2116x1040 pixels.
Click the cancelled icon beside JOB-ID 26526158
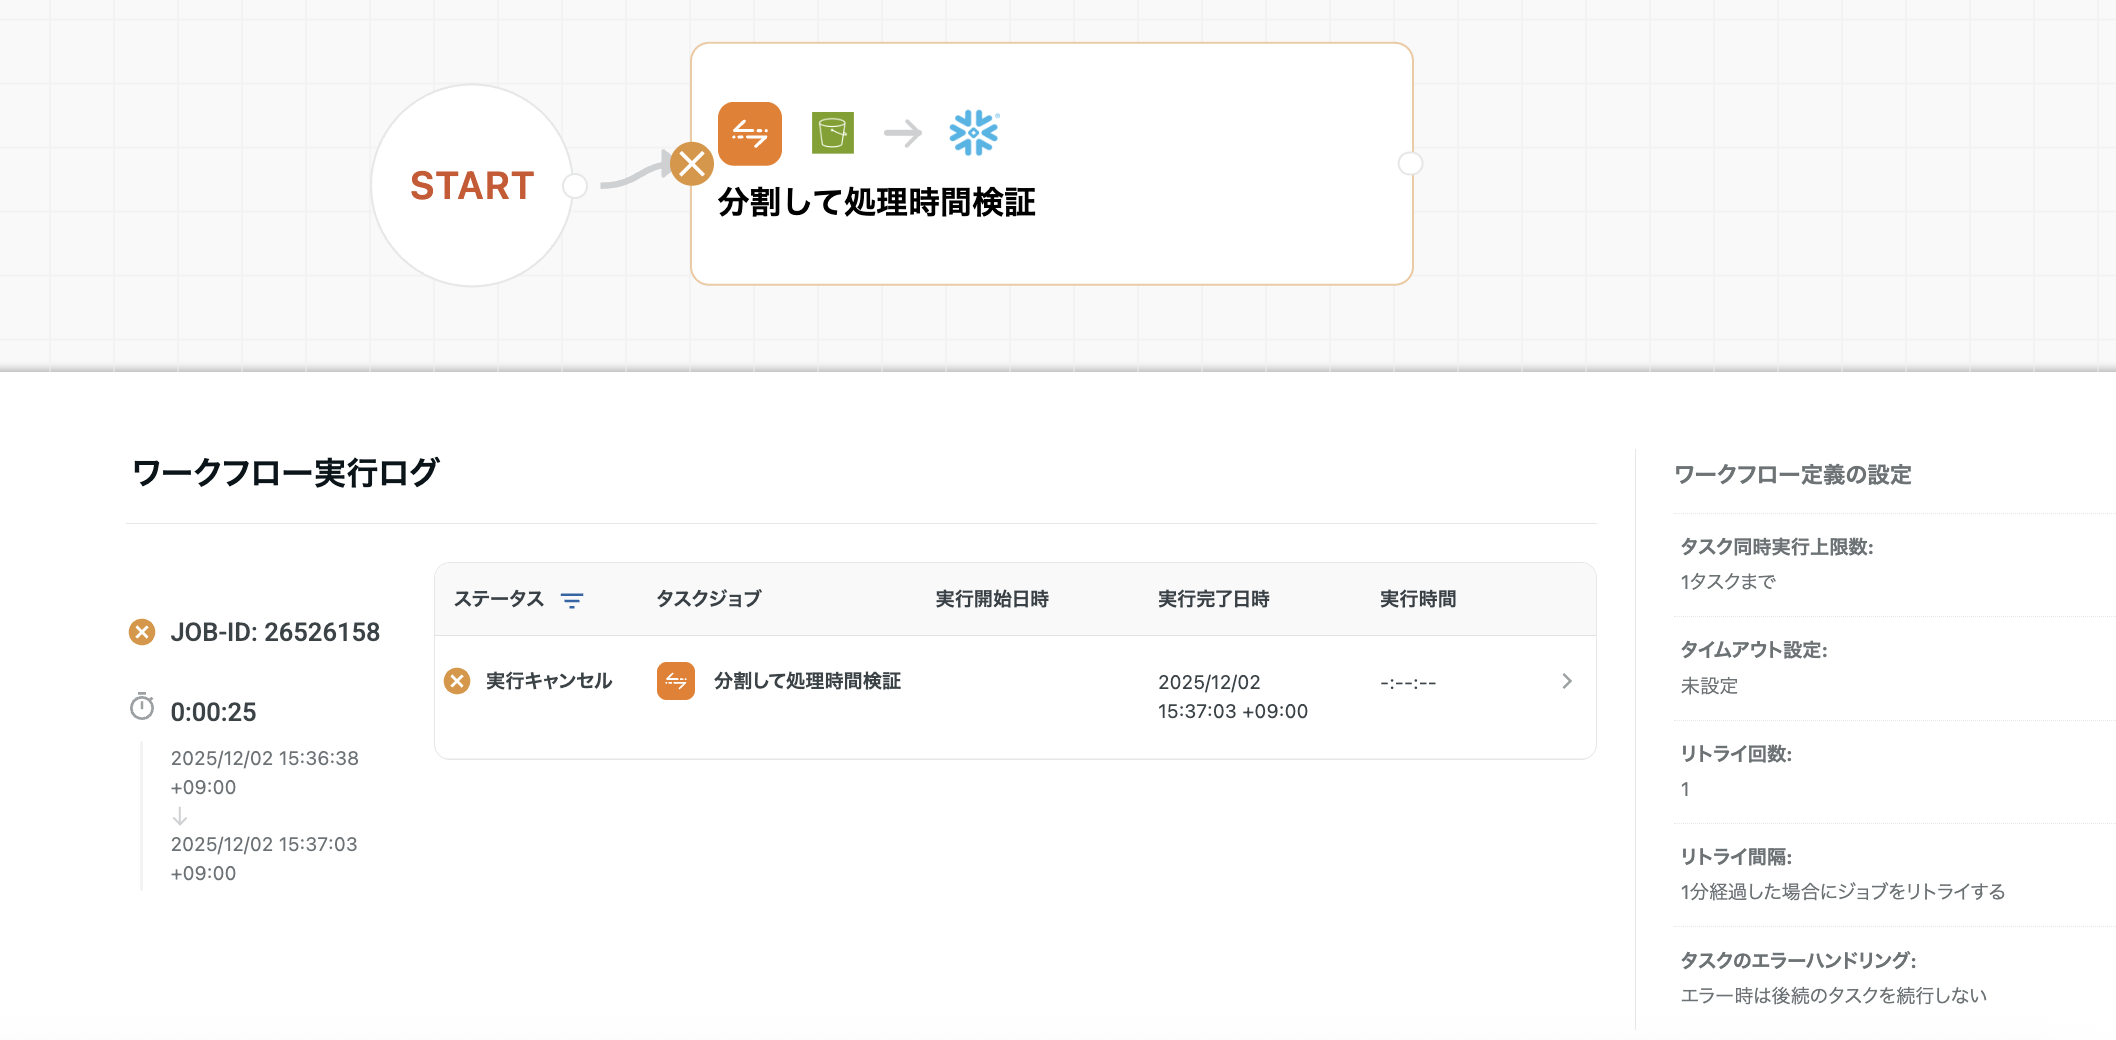pyautogui.click(x=142, y=632)
